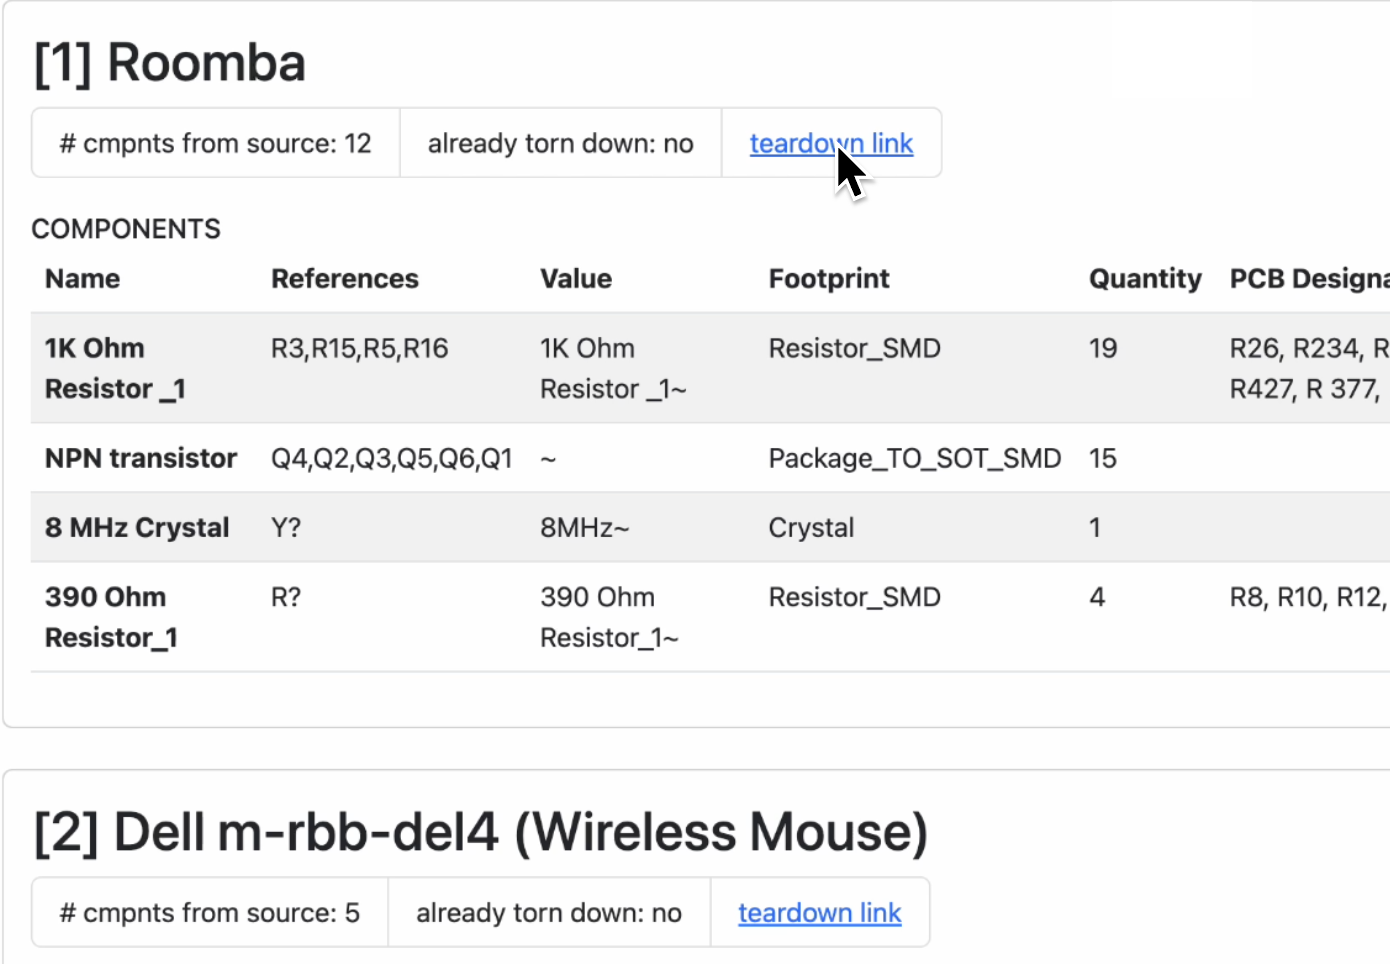
Task: Click the Package_TO_SOT_SMD footprint cell
Action: [x=914, y=458]
